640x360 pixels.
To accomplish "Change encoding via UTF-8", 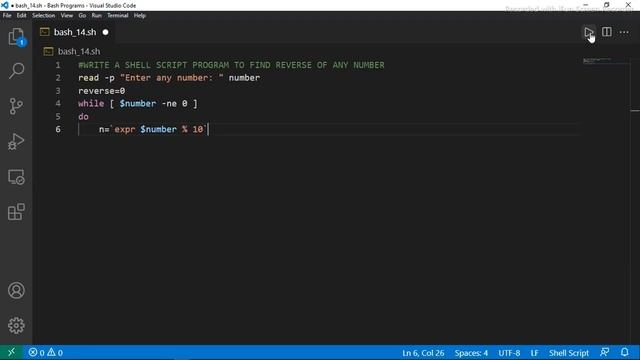I will [509, 353].
